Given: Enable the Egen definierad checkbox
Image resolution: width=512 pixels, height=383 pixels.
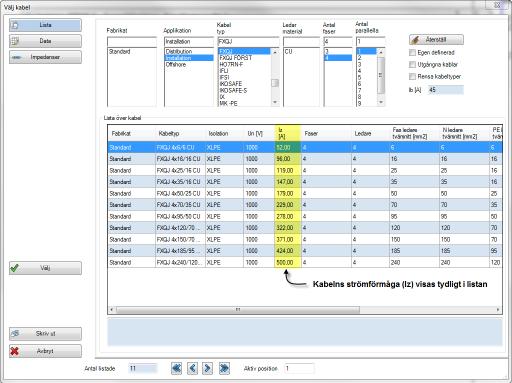Looking at the screenshot, I should pyautogui.click(x=412, y=53).
